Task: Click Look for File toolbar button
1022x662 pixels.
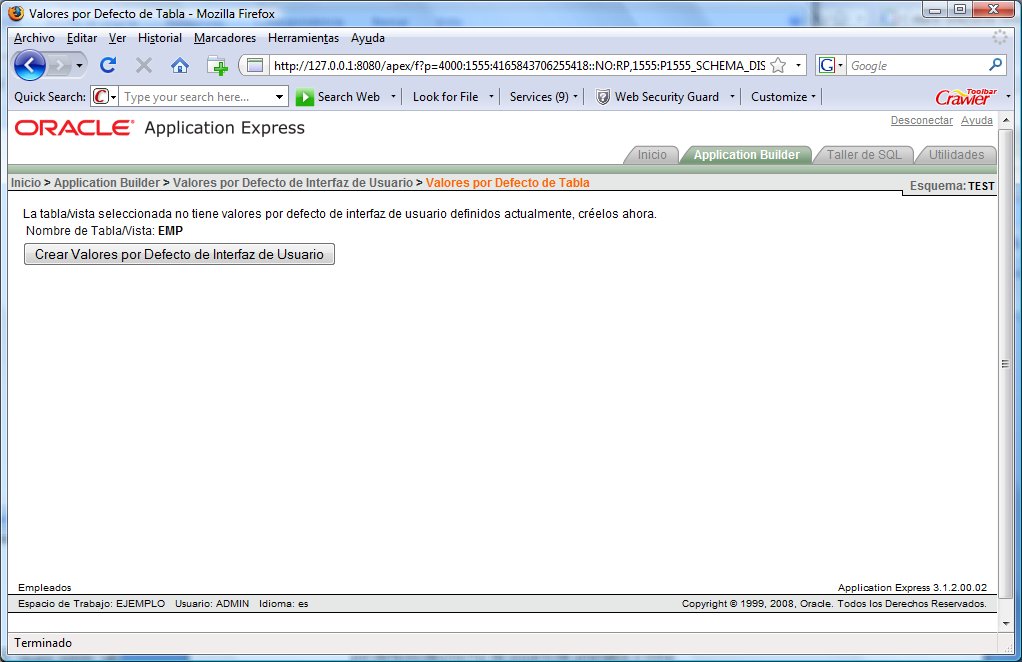Action: (445, 96)
